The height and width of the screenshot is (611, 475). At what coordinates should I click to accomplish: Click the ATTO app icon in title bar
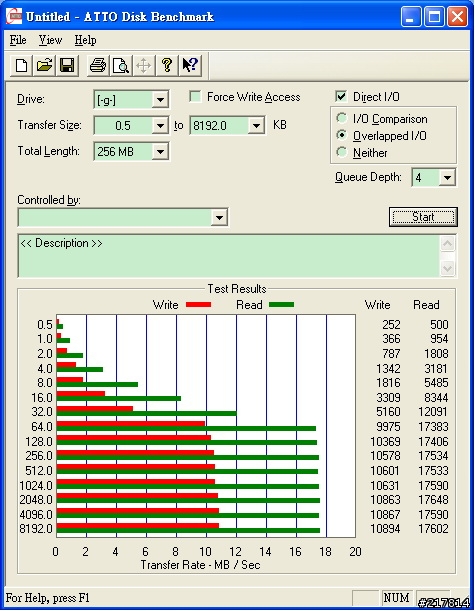15,16
